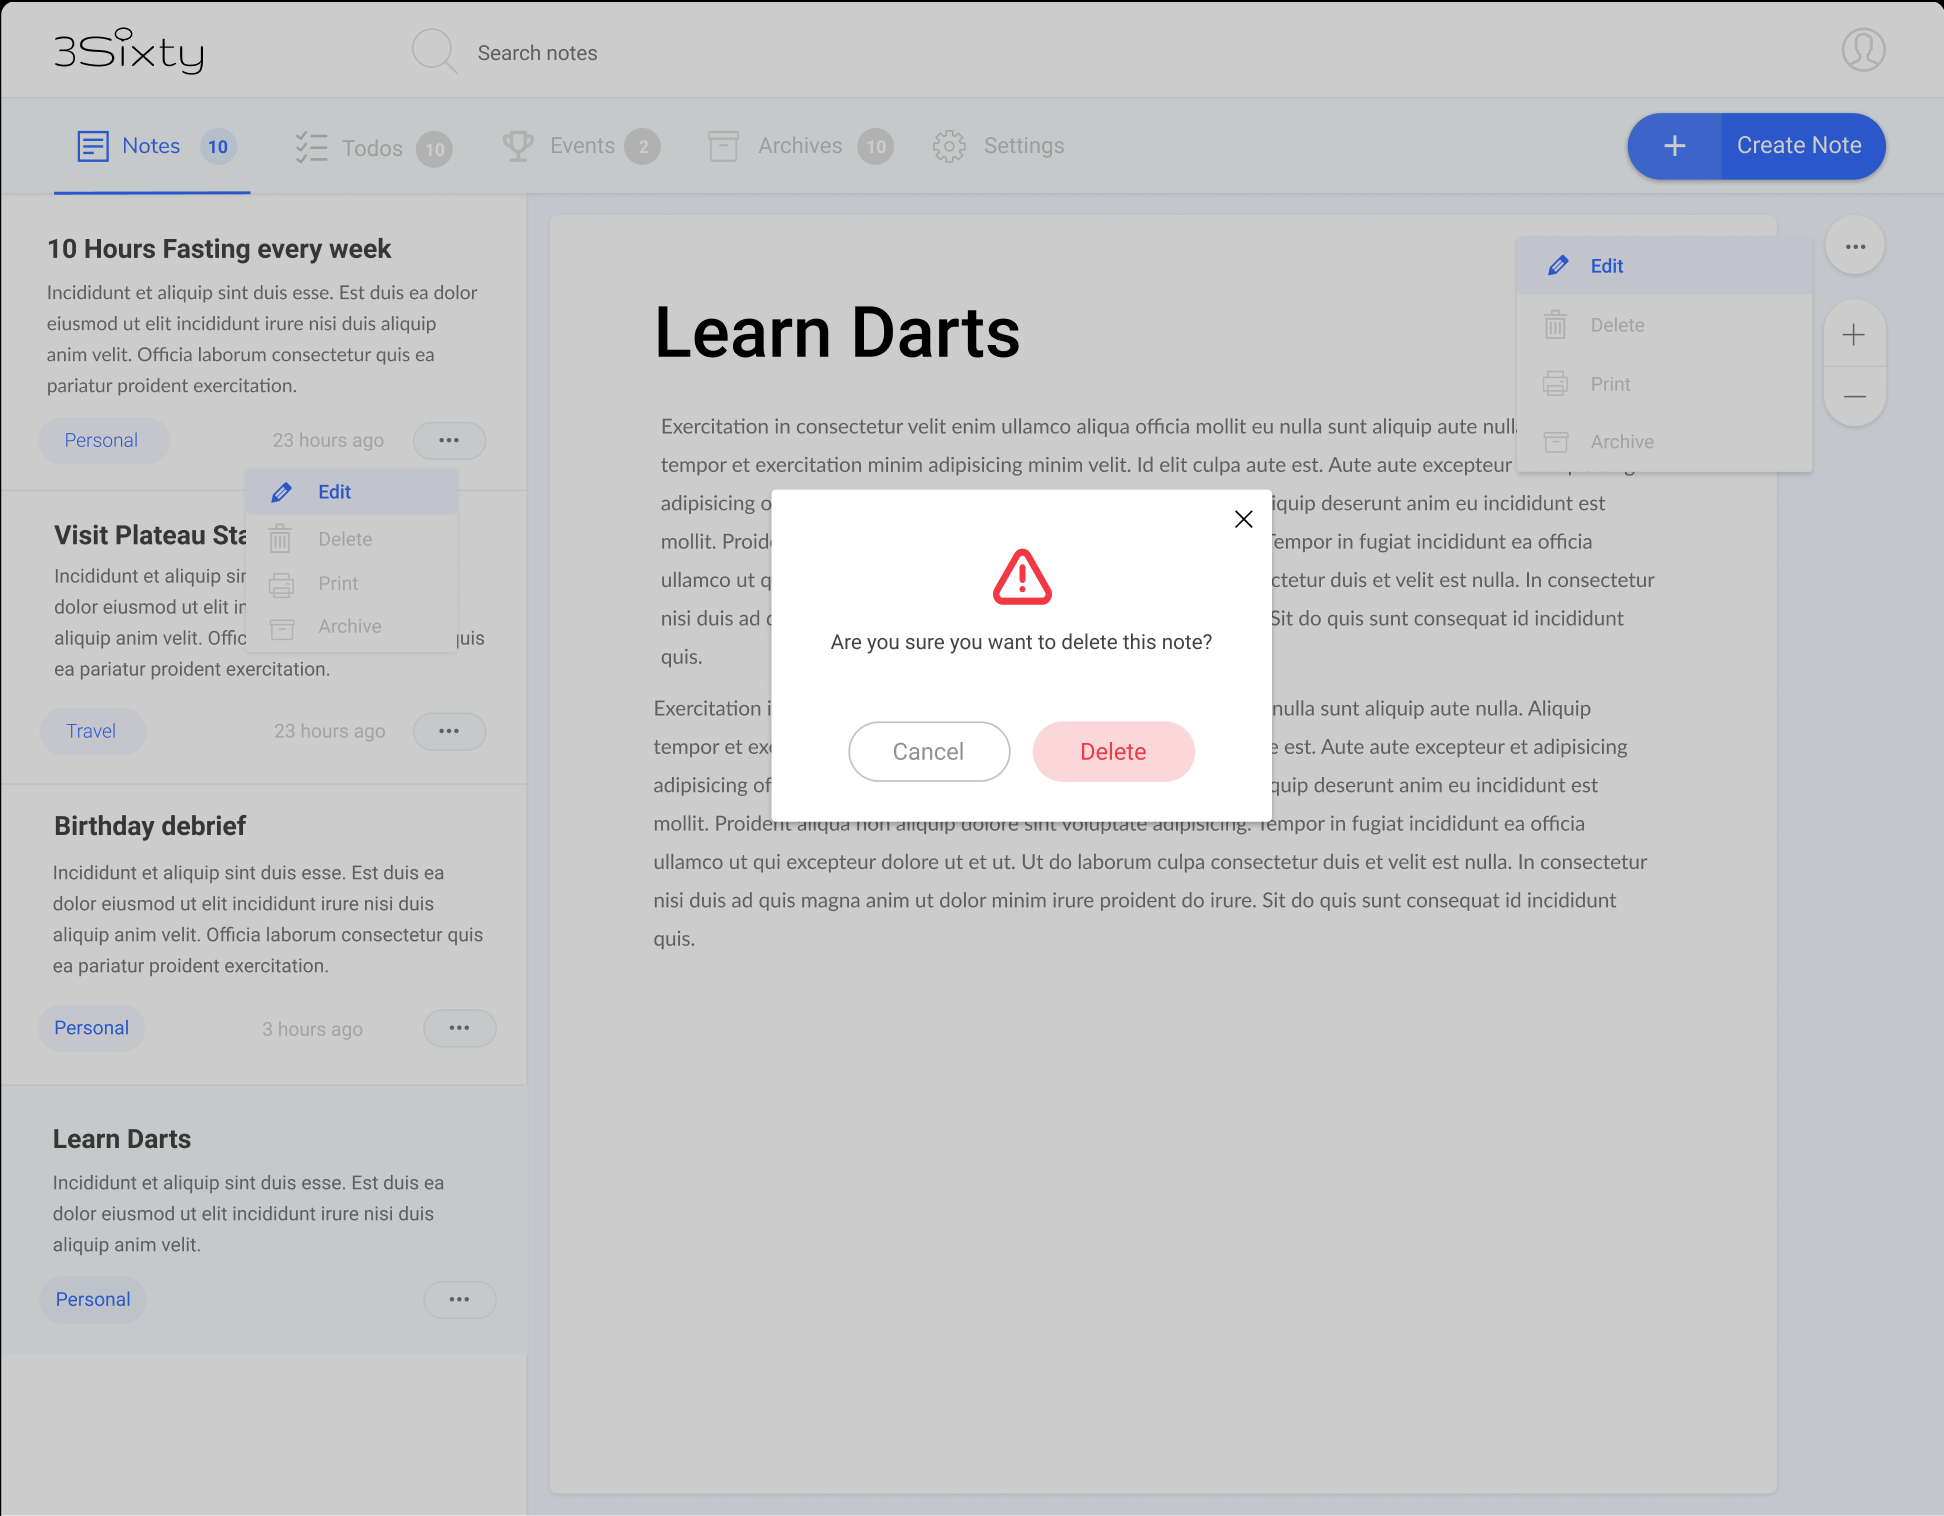Click the 3Sixty logo
Image resolution: width=1944 pixels, height=1516 pixels.
tap(128, 51)
